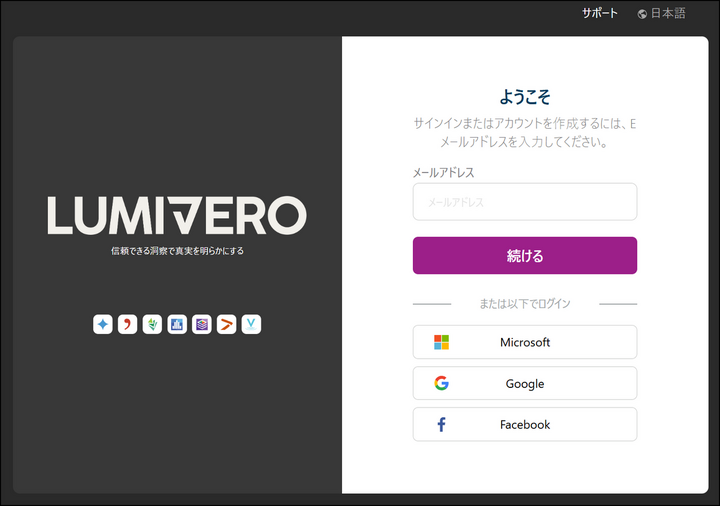This screenshot has height=506, width=720.
Task: Click the LUMIVERO logo
Action: point(177,216)
